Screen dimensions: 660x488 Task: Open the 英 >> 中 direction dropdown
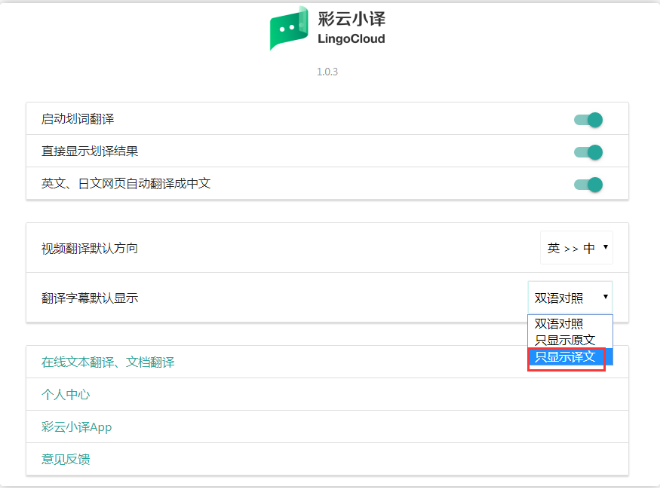pos(576,248)
